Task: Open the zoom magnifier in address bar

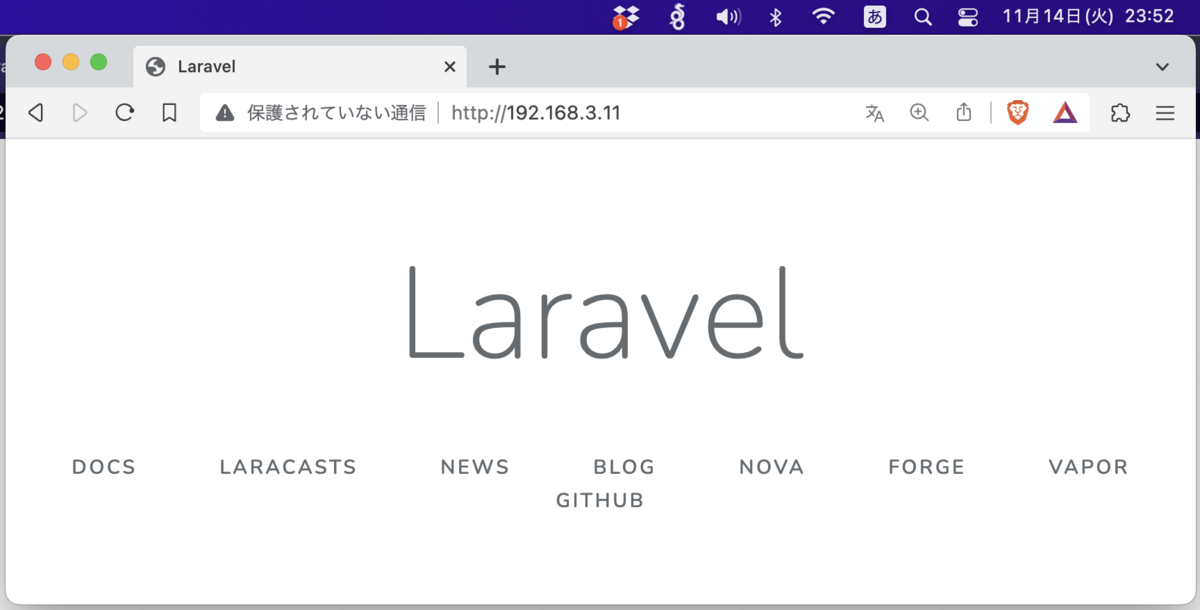Action: 919,113
